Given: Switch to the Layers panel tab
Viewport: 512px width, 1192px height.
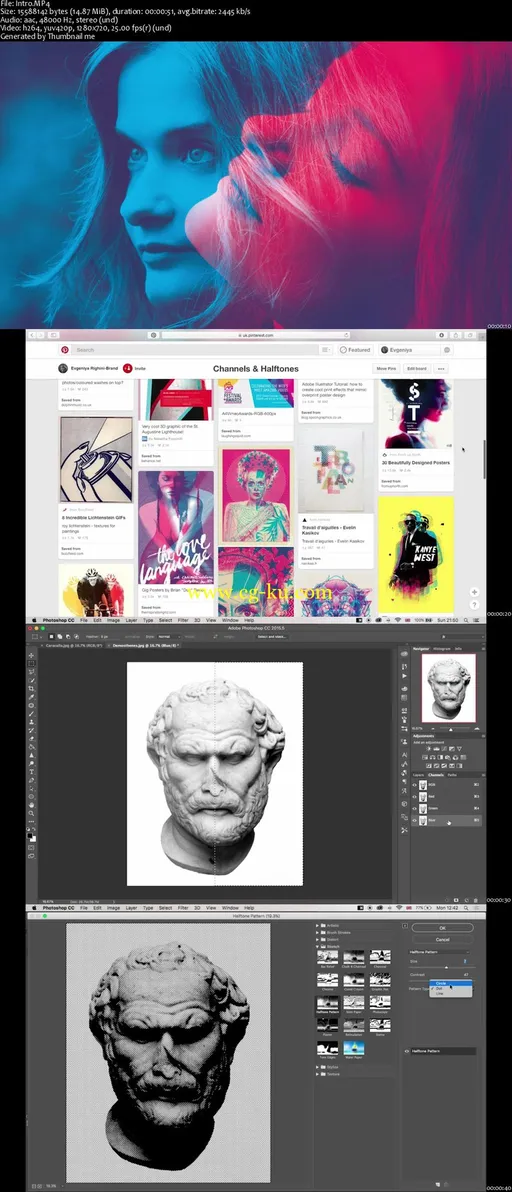Looking at the screenshot, I should point(419,775).
